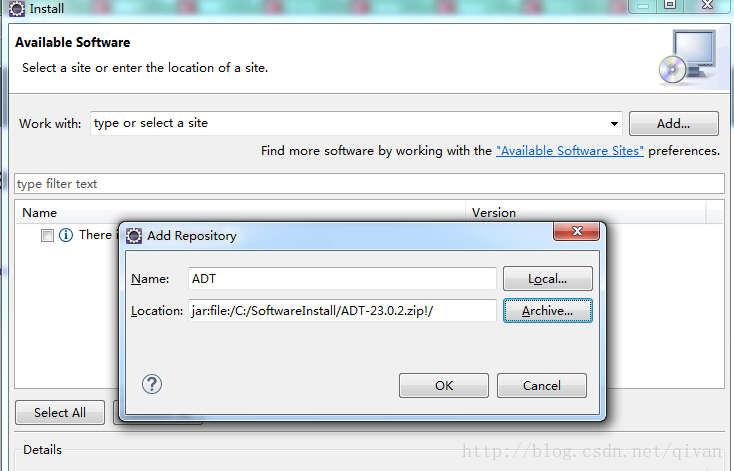
Task: Open the Work with site dropdown arrow
Action: (614, 124)
